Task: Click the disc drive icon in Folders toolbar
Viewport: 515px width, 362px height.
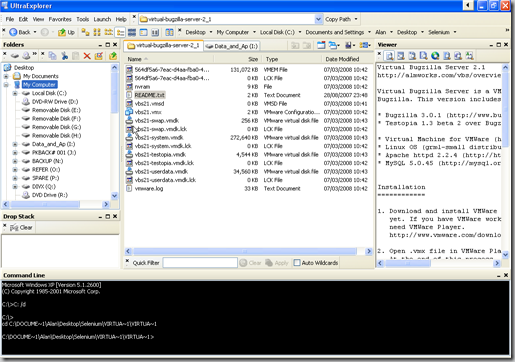Action: (26, 56)
